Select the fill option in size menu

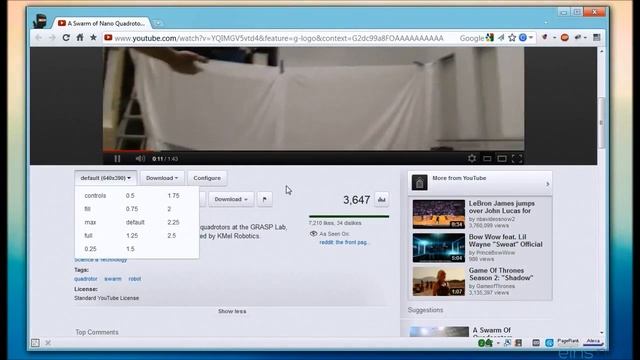tap(87, 209)
